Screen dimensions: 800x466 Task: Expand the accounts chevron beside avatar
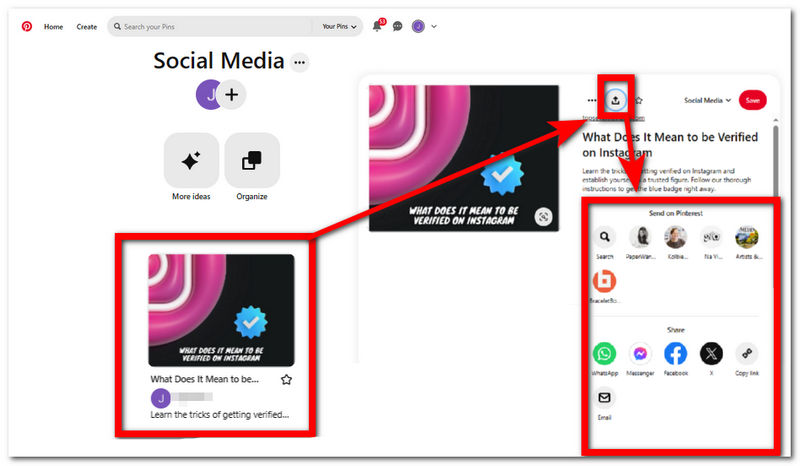coord(434,27)
